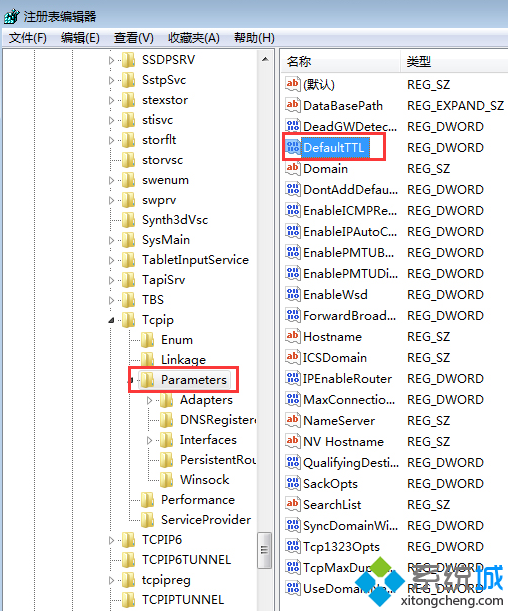This screenshot has width=508, height=611.
Task: Select the Enum folder icon
Action: point(147,340)
